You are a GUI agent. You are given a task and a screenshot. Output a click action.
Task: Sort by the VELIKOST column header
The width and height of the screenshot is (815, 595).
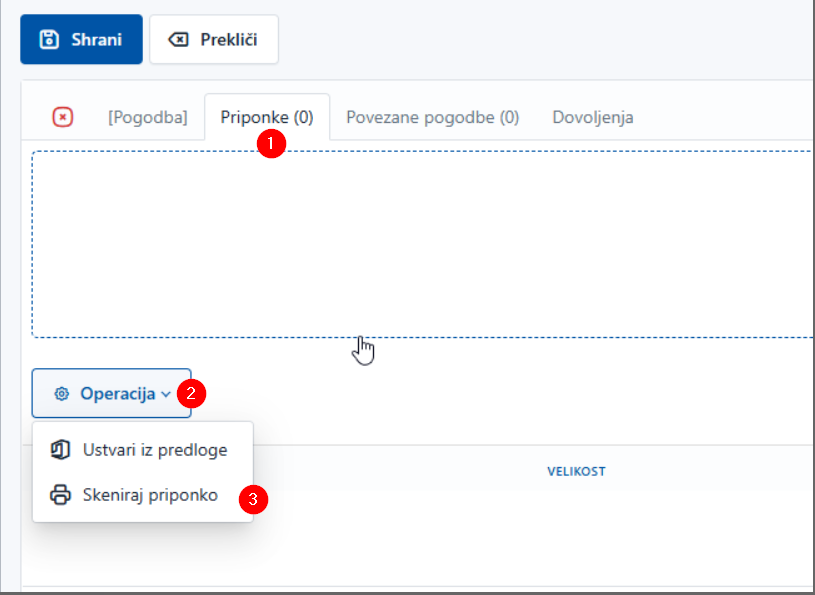click(576, 471)
